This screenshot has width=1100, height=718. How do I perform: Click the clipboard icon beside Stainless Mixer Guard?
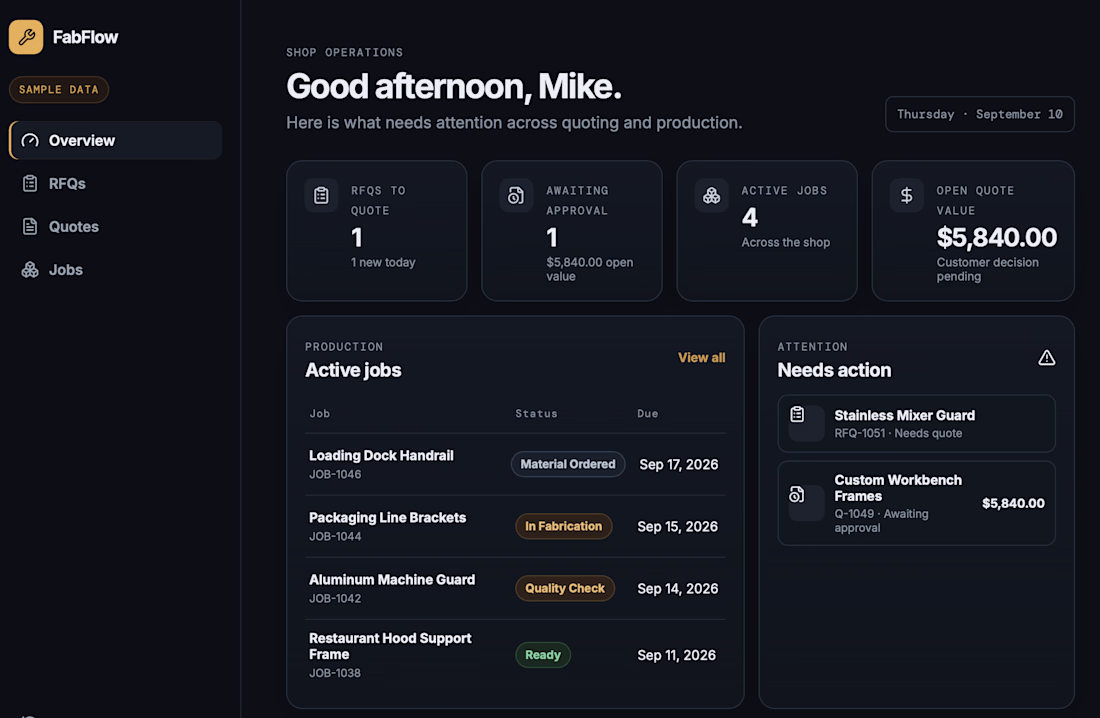click(798, 415)
